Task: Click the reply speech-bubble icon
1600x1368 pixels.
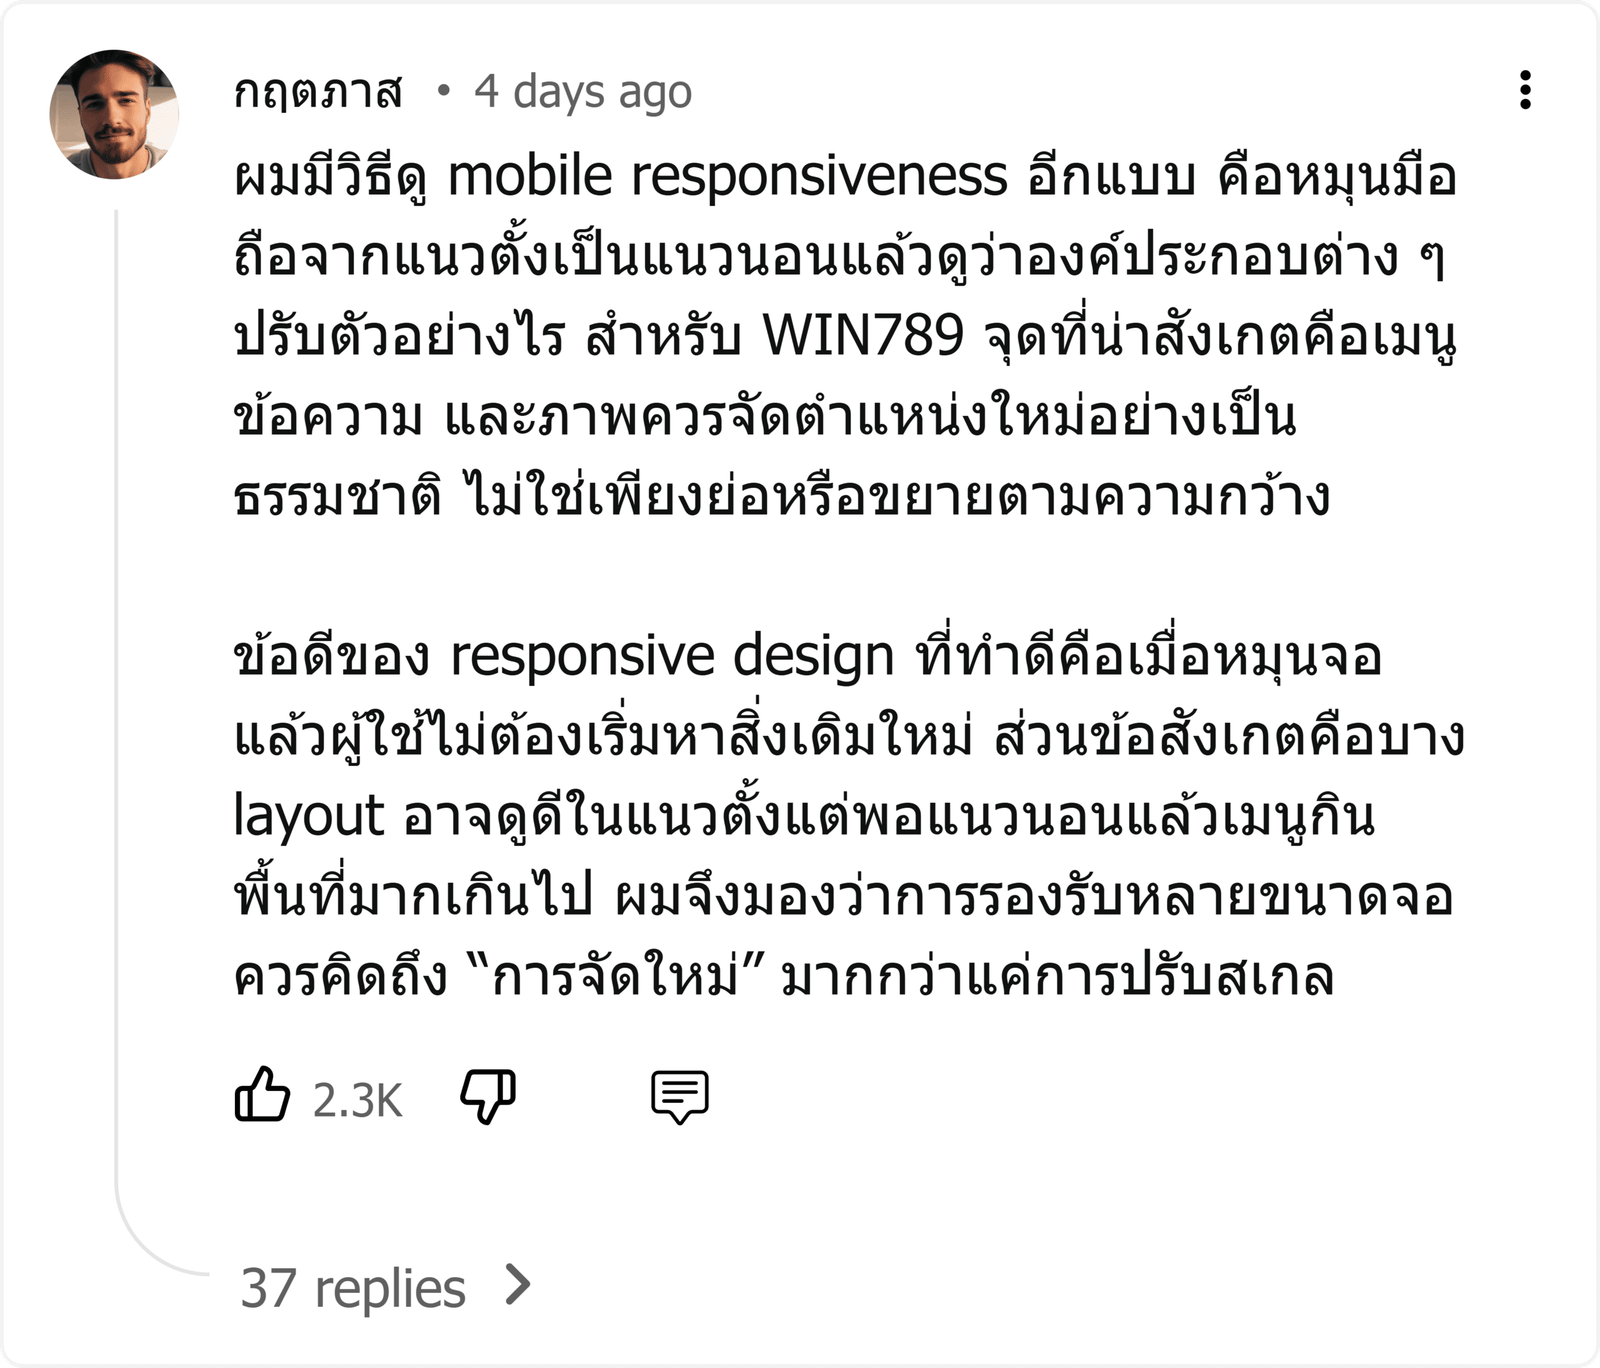Action: coord(680,1097)
